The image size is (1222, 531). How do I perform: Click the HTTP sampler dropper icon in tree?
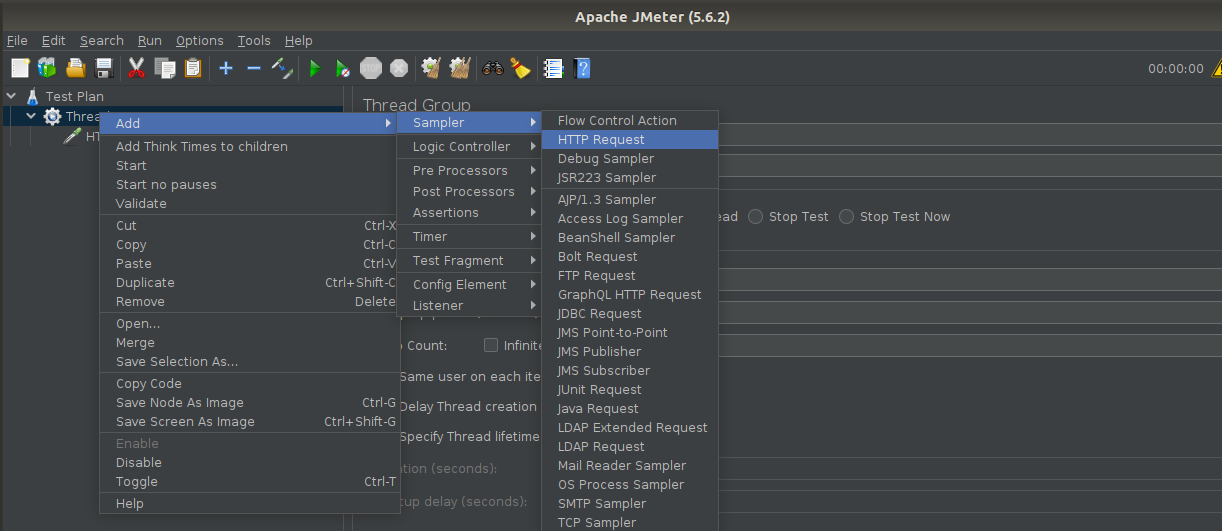pos(72,136)
